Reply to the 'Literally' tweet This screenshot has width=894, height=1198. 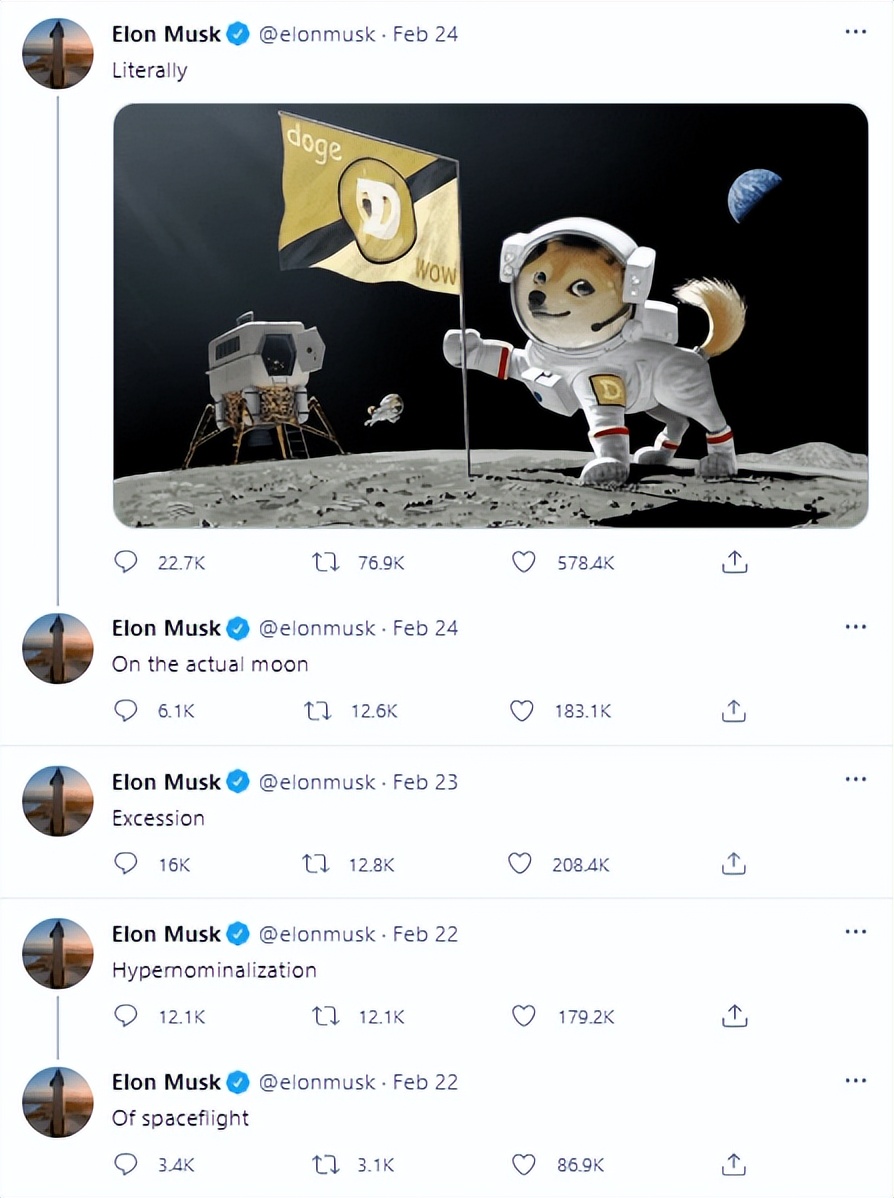pos(126,563)
